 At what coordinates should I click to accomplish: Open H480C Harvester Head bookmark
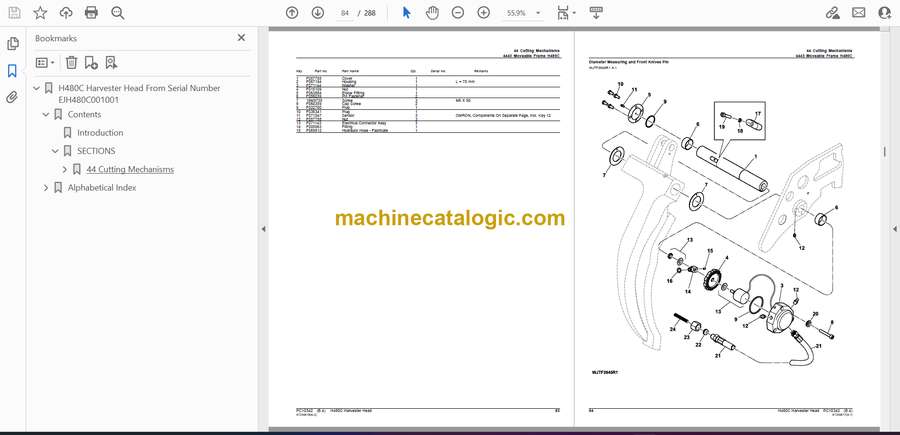point(139,94)
